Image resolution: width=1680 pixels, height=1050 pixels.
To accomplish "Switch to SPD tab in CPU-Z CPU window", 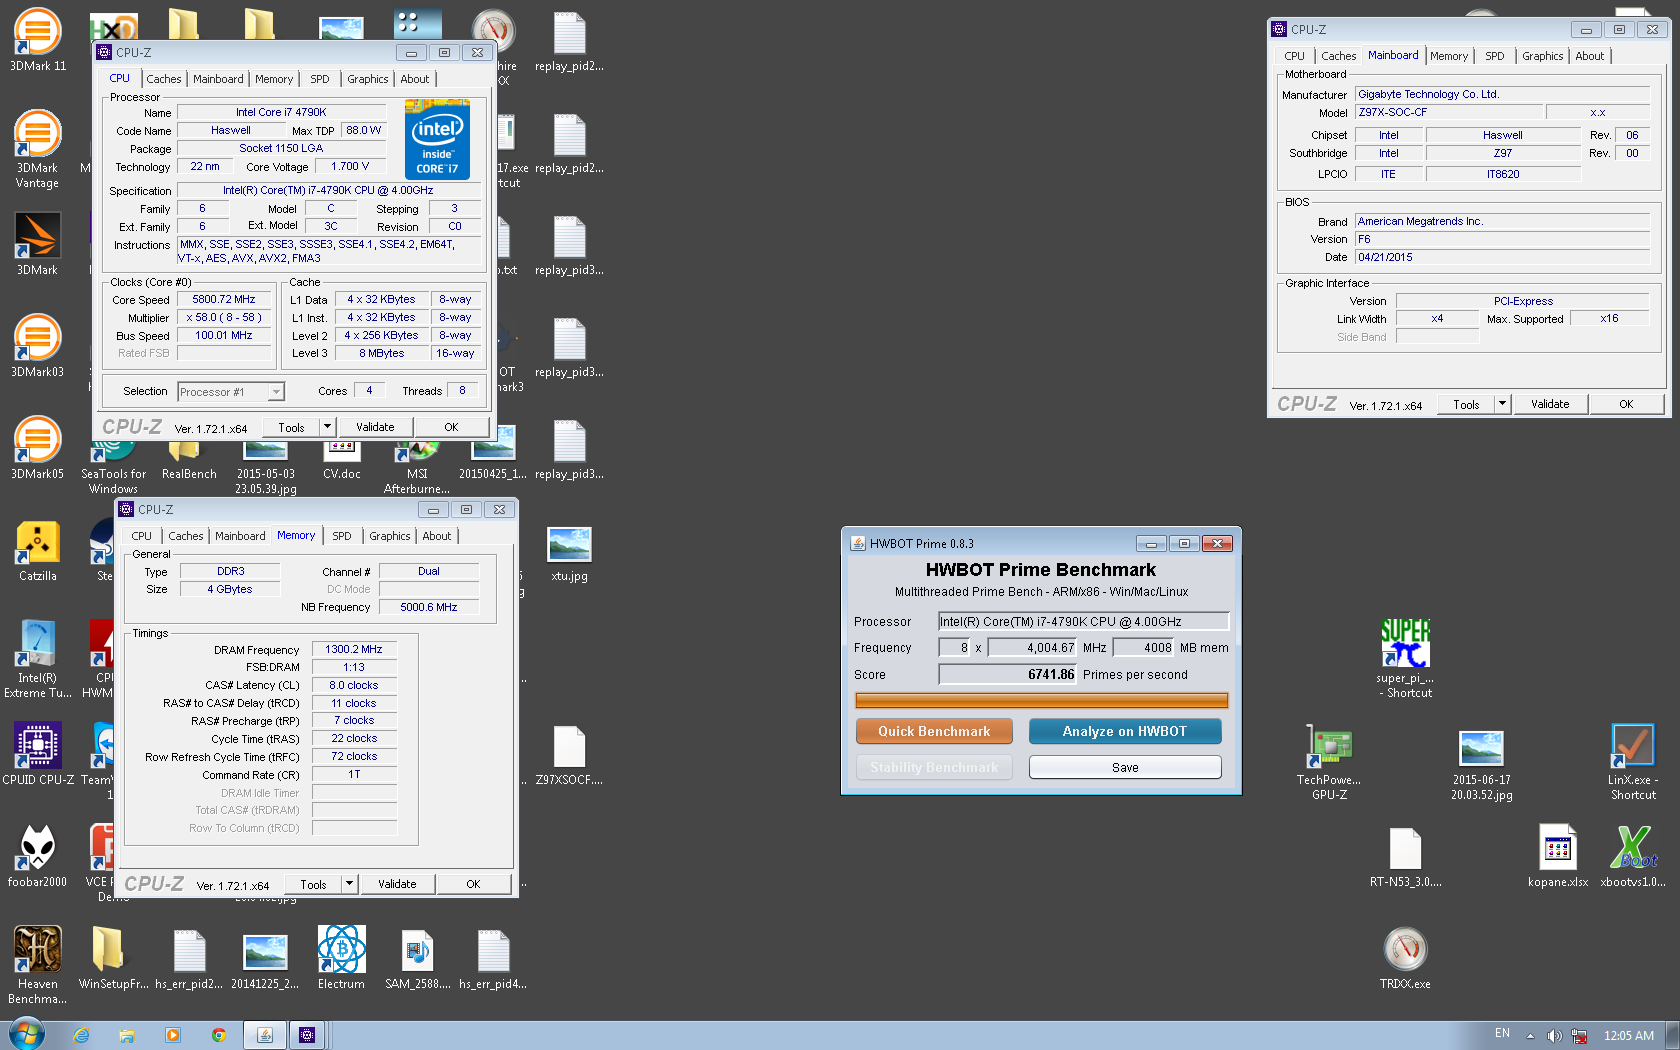I will 320,79.
